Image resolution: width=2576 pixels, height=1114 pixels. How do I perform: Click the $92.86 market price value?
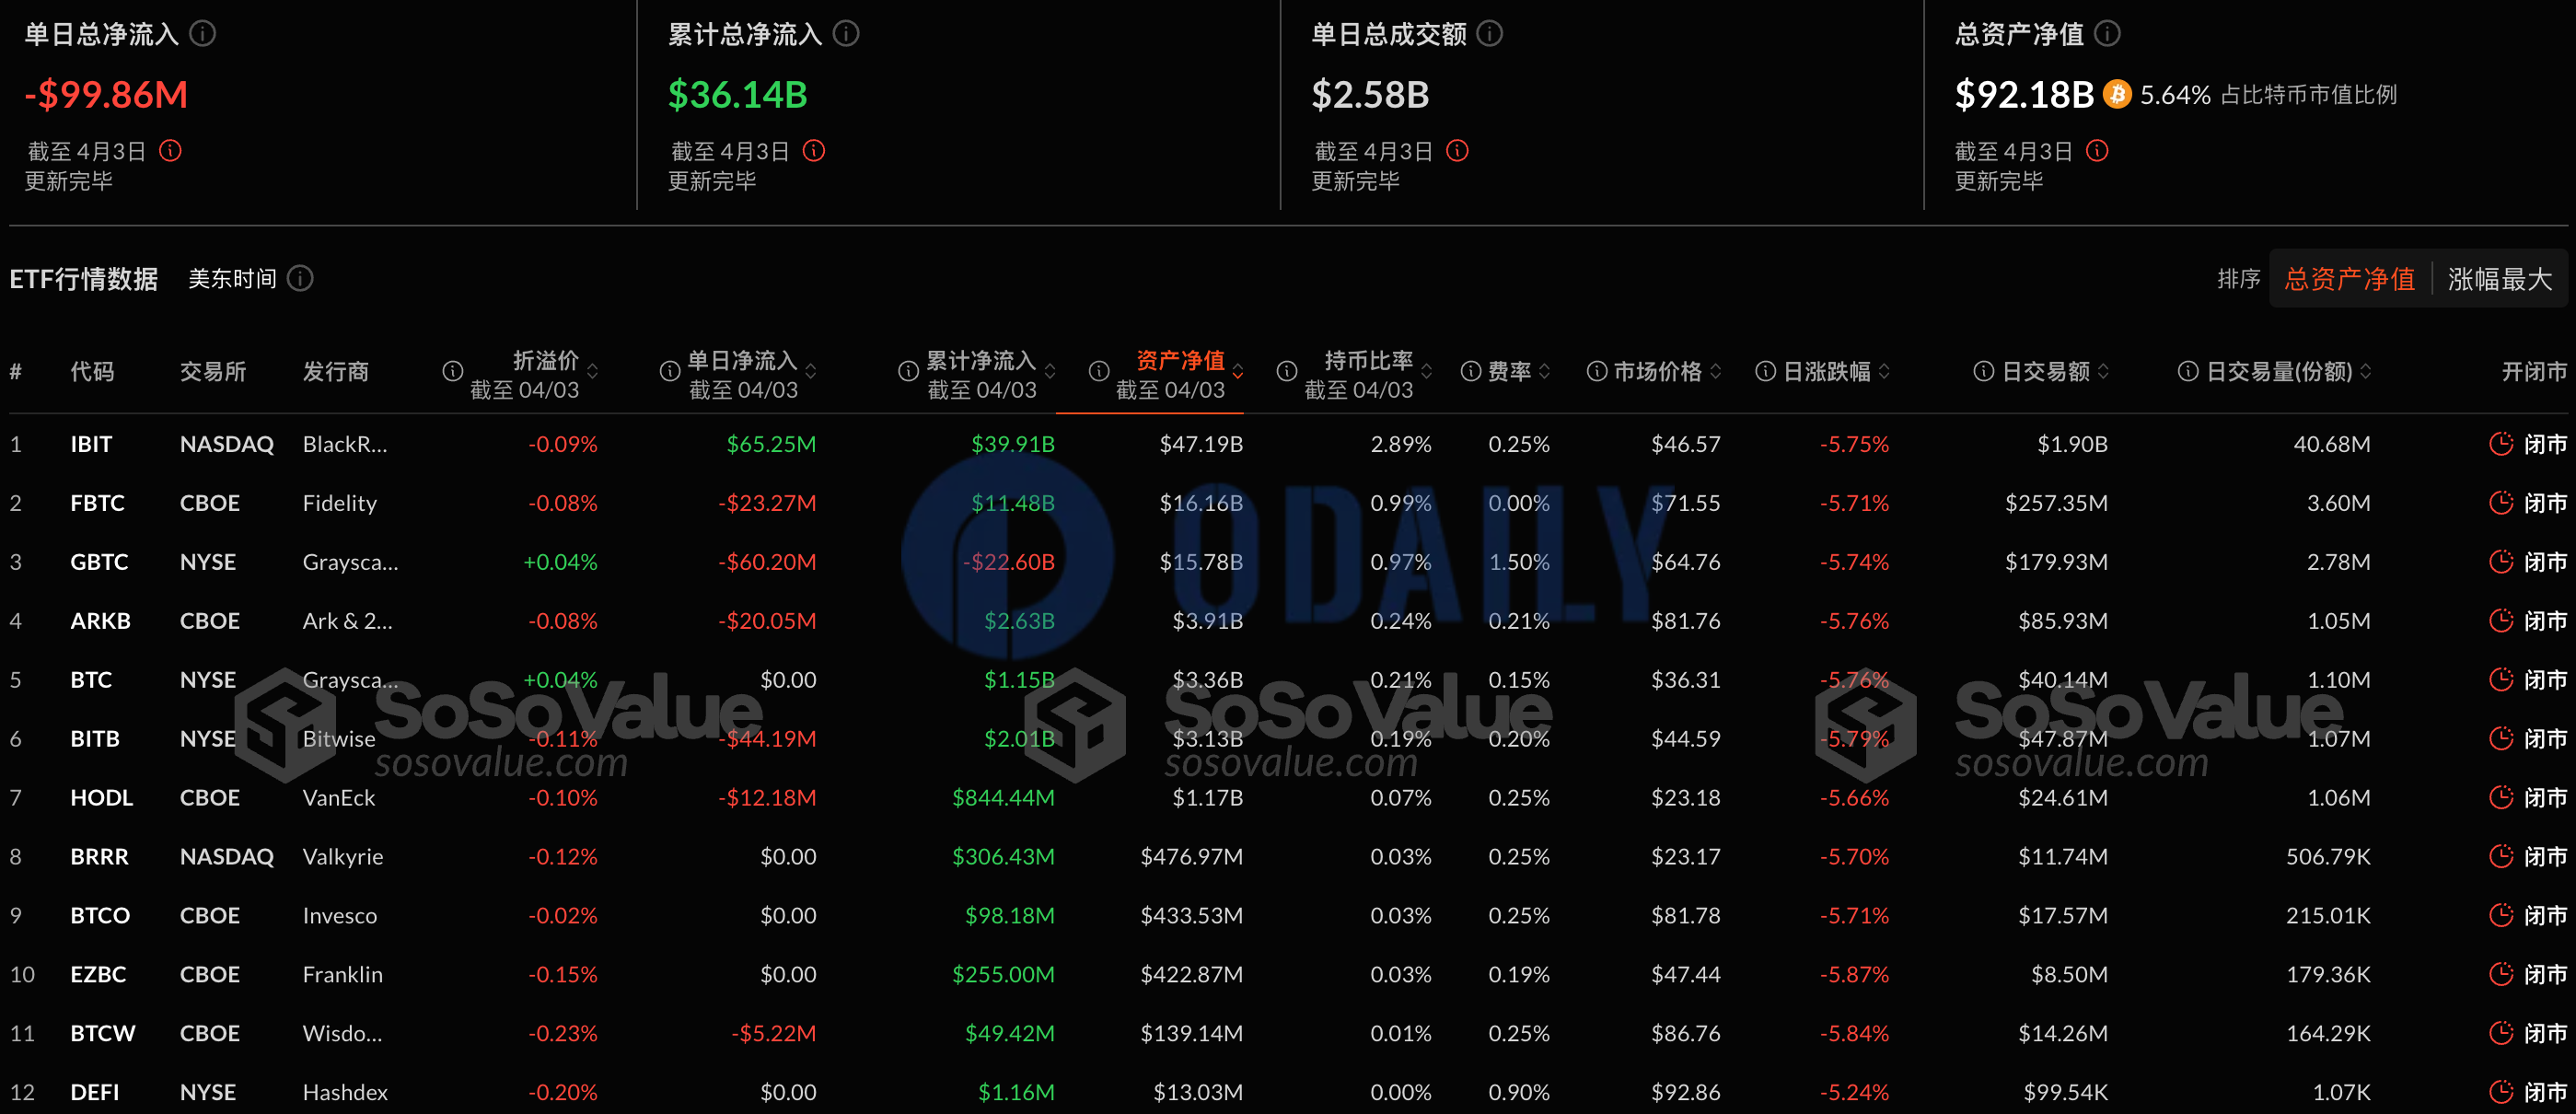point(1686,1092)
